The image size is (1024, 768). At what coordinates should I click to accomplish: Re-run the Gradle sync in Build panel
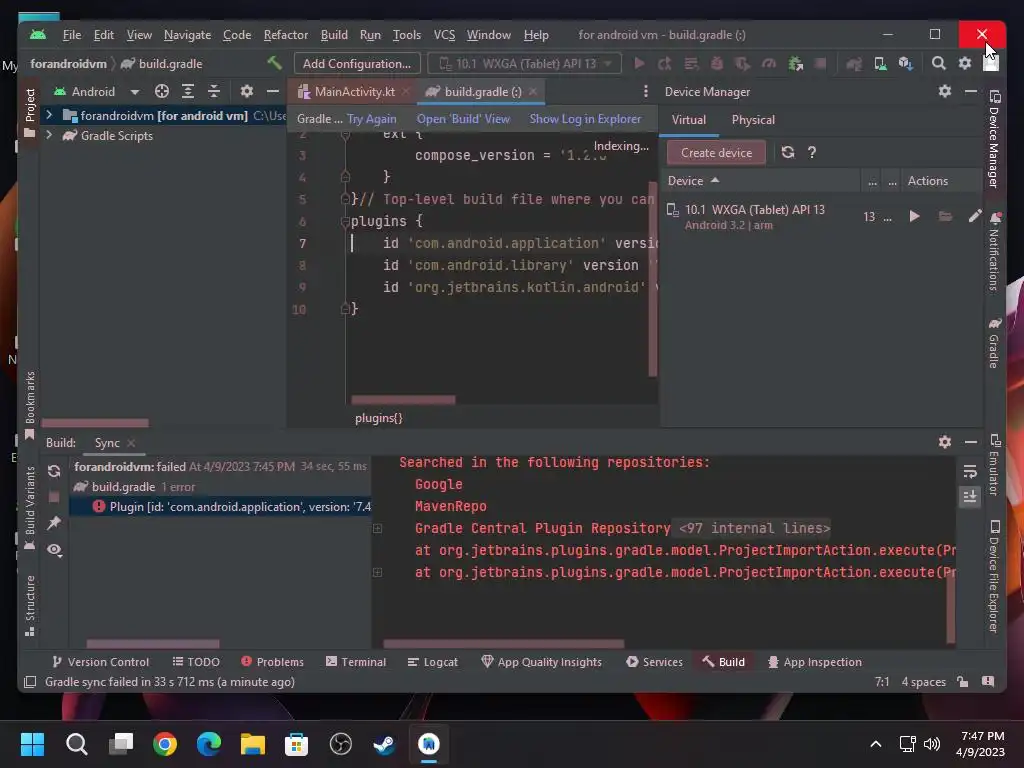(54, 471)
